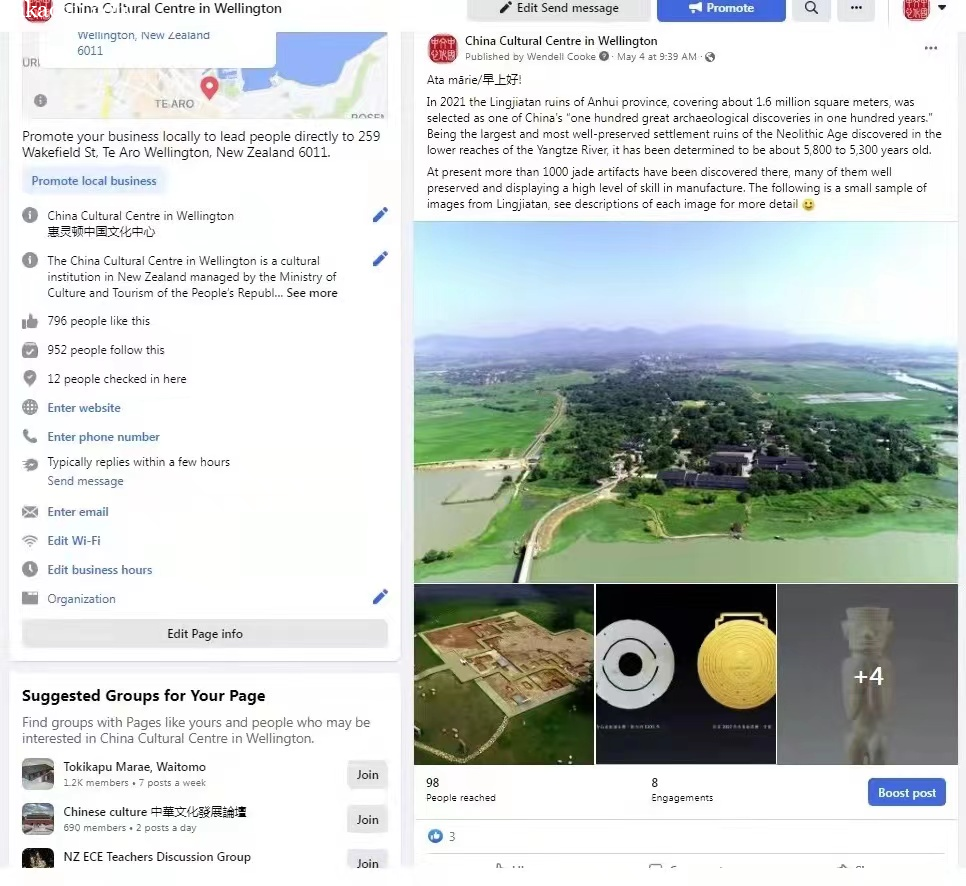Screen dimensions: 966x886
Task: Click the May 4 at 9:39 AM timestamp
Action: point(657,57)
